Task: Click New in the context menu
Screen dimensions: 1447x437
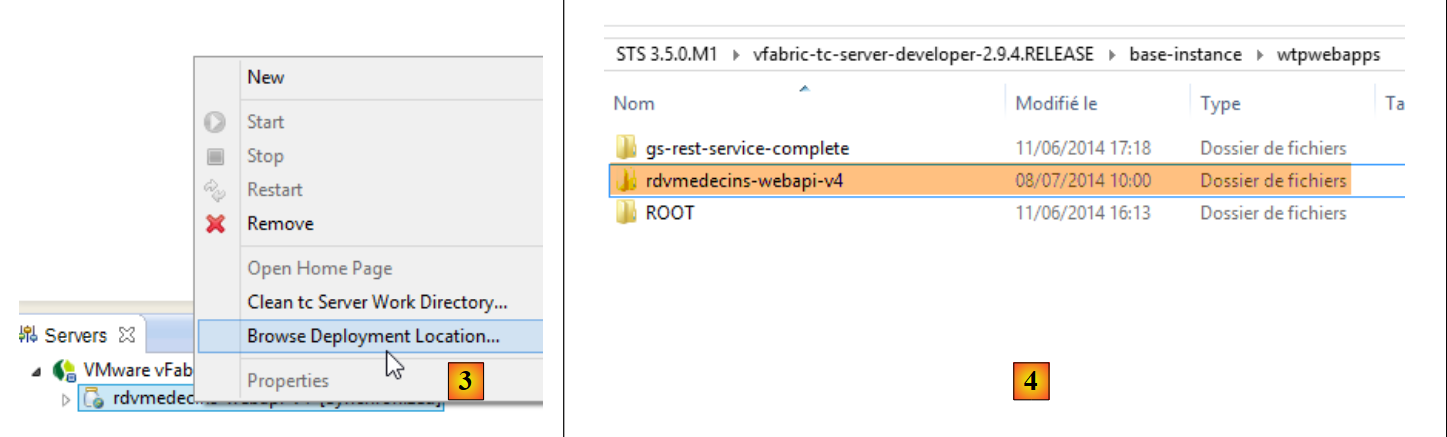Action: (x=266, y=77)
